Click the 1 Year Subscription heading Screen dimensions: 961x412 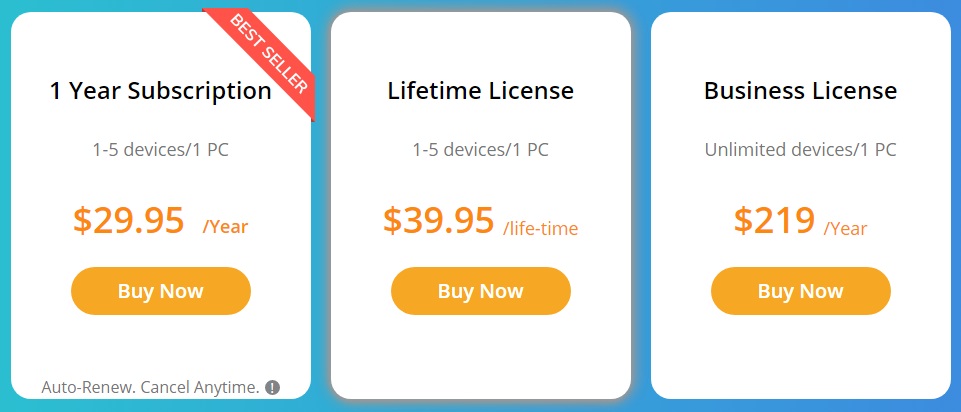tap(160, 91)
